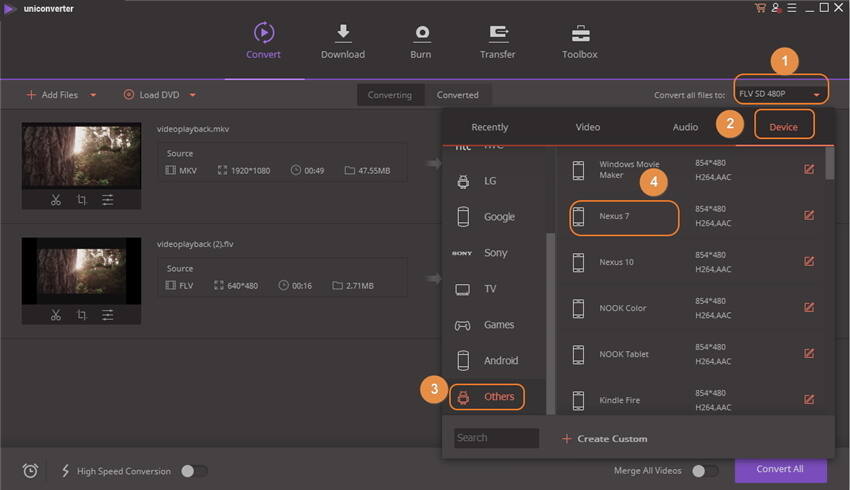Image resolution: width=850 pixels, height=490 pixels.
Task: Open the Burn section
Action: (x=421, y=42)
